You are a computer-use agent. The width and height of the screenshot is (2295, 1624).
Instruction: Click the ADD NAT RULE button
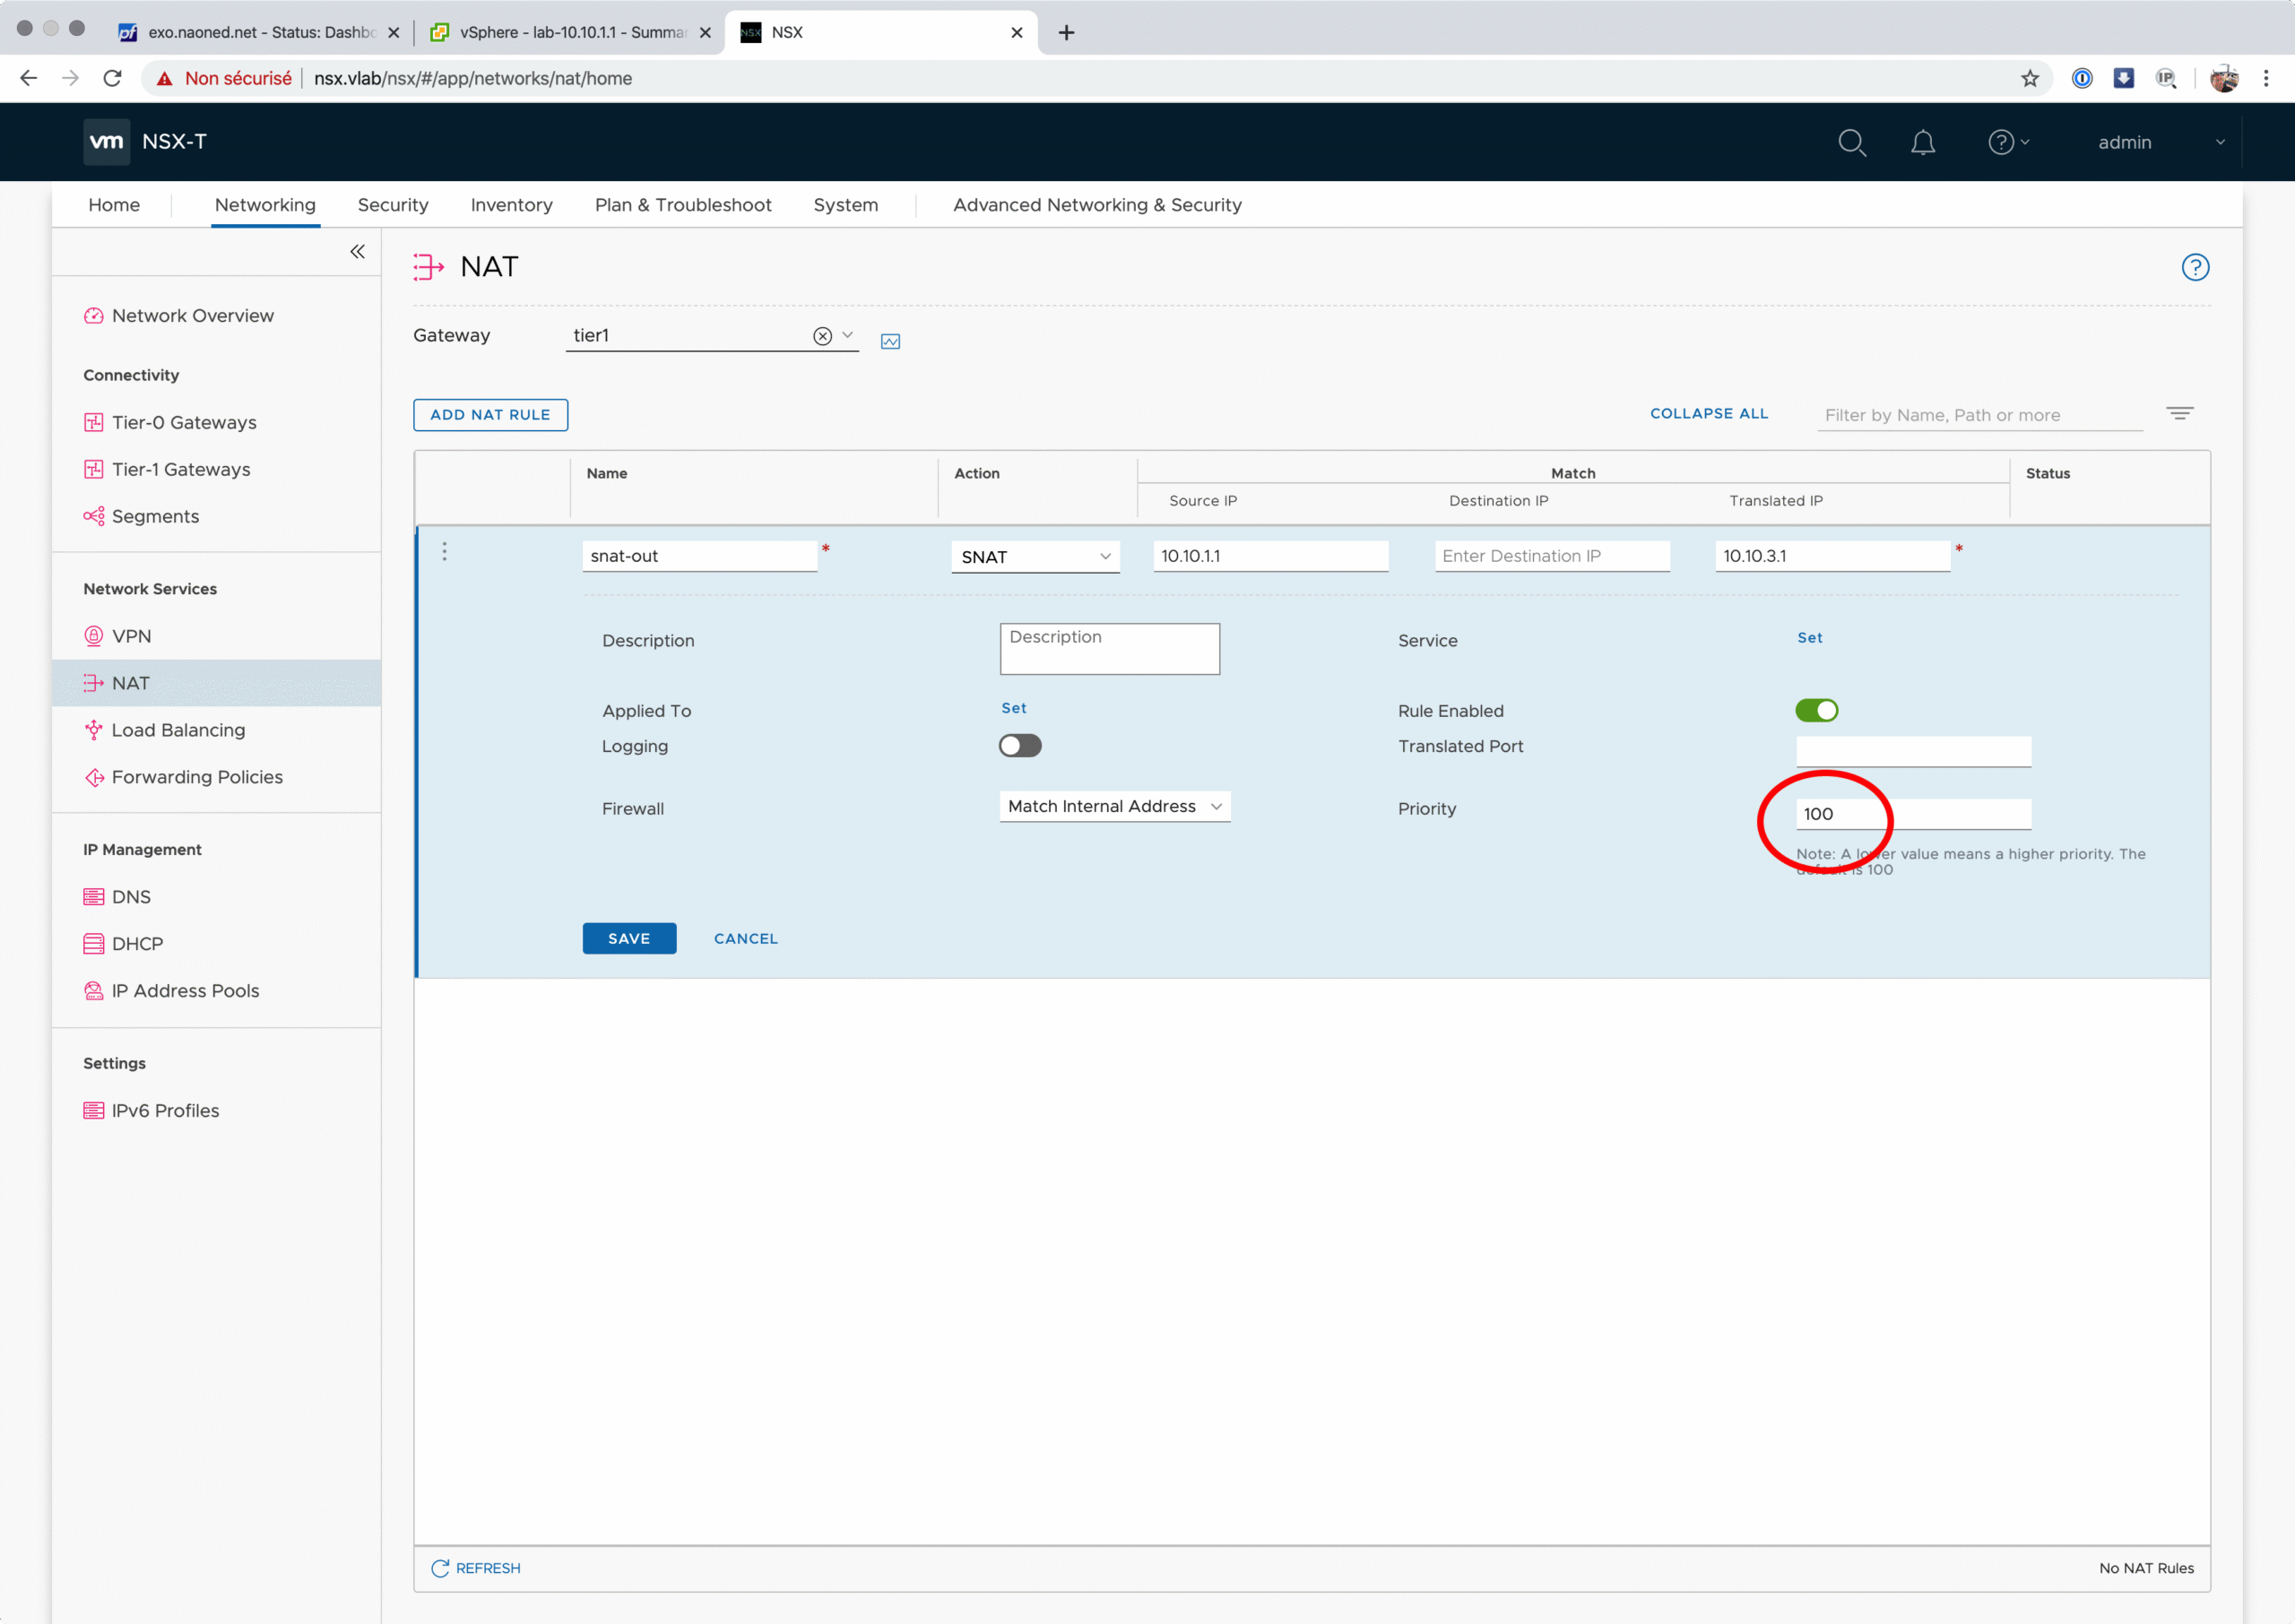pyautogui.click(x=490, y=415)
